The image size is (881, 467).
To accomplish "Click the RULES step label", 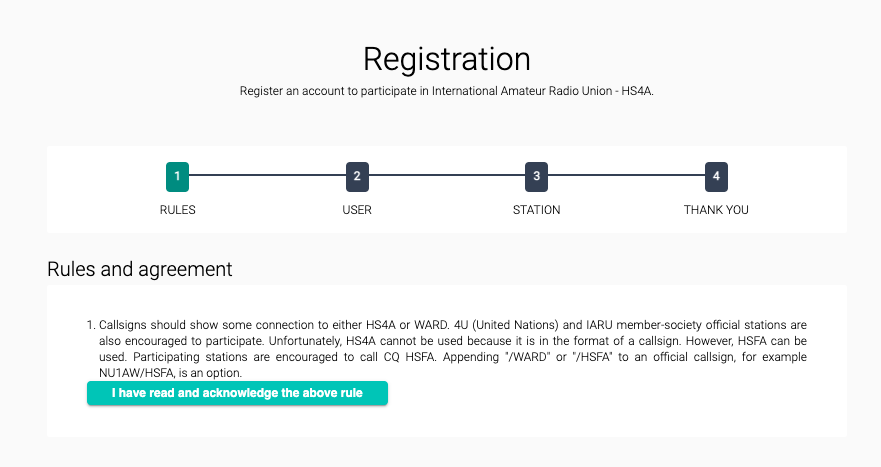I will click(x=178, y=210).
